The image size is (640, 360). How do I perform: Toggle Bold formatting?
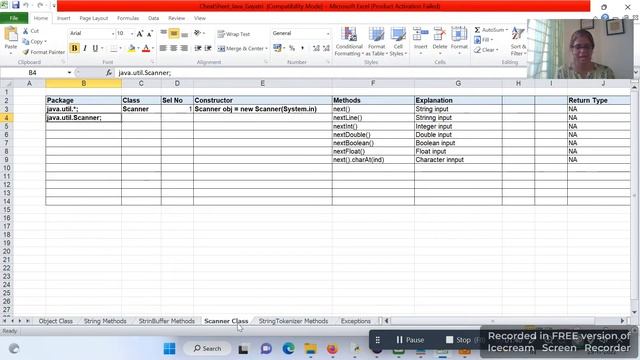pyautogui.click(x=74, y=48)
